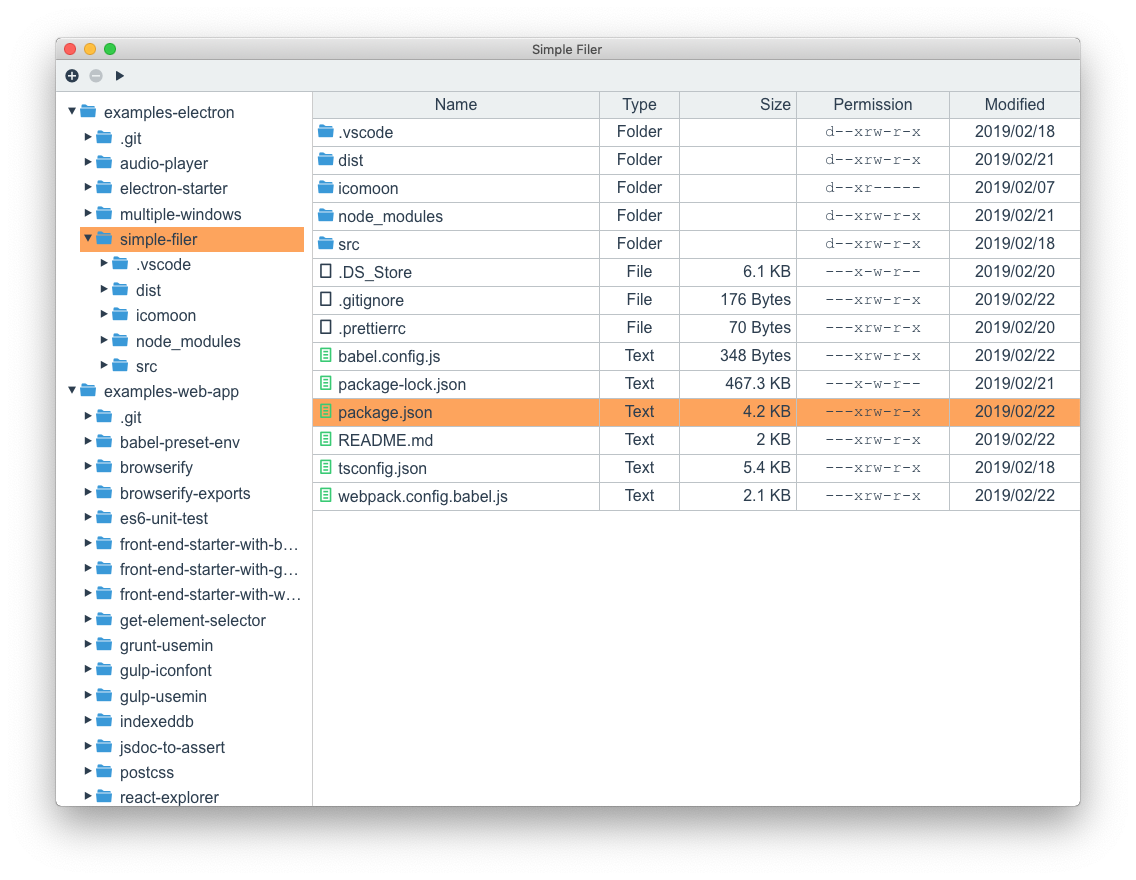Image resolution: width=1136 pixels, height=880 pixels.
Task: Expand the es6-unit-test tree node
Action: pos(88,516)
